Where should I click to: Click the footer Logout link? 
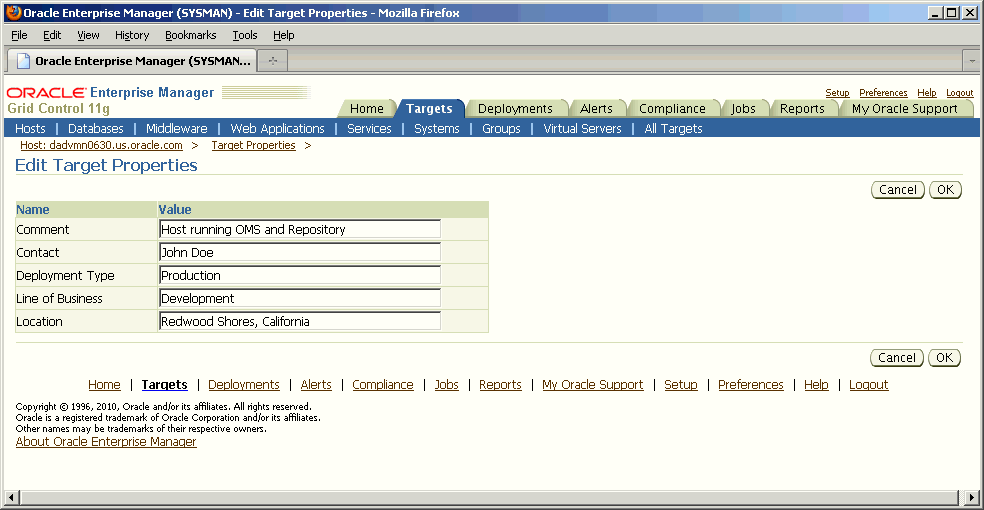[x=869, y=385]
